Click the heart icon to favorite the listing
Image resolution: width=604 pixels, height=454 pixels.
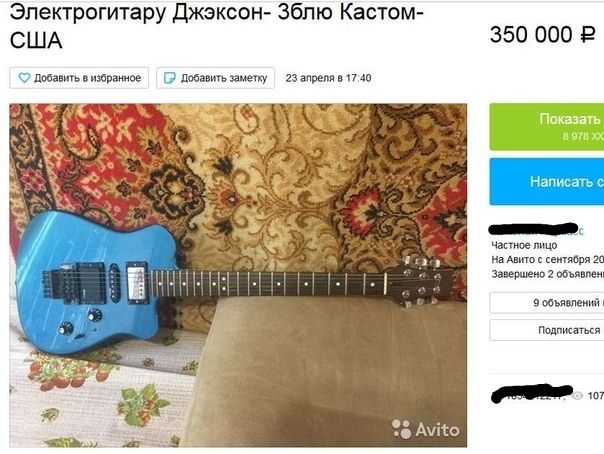click(x=24, y=78)
